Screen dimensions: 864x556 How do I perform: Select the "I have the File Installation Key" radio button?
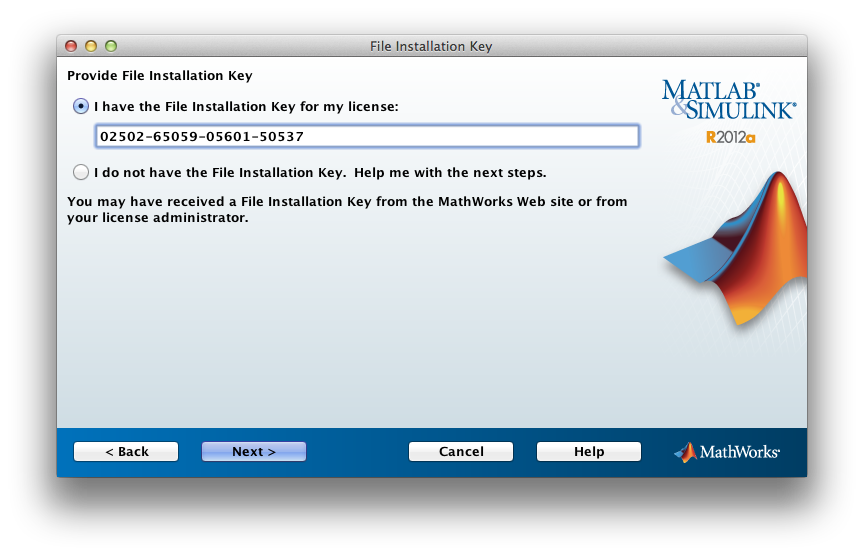tap(81, 106)
